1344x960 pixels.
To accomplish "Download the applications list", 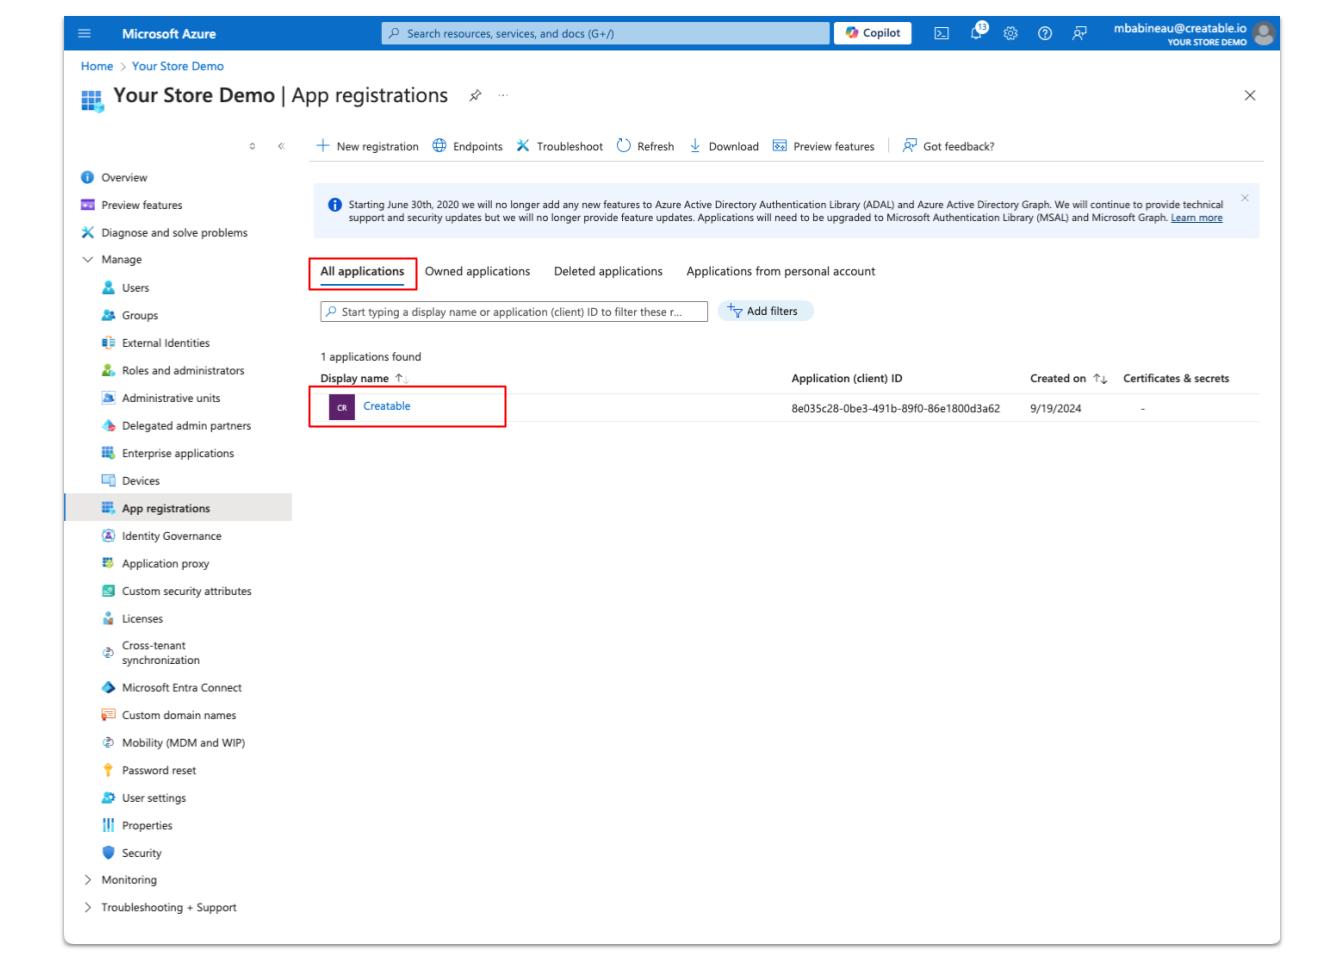I will [724, 146].
